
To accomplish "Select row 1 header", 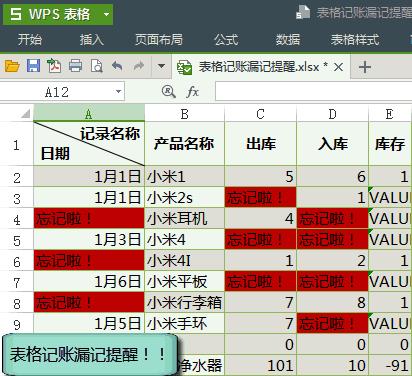I will coord(16,145).
